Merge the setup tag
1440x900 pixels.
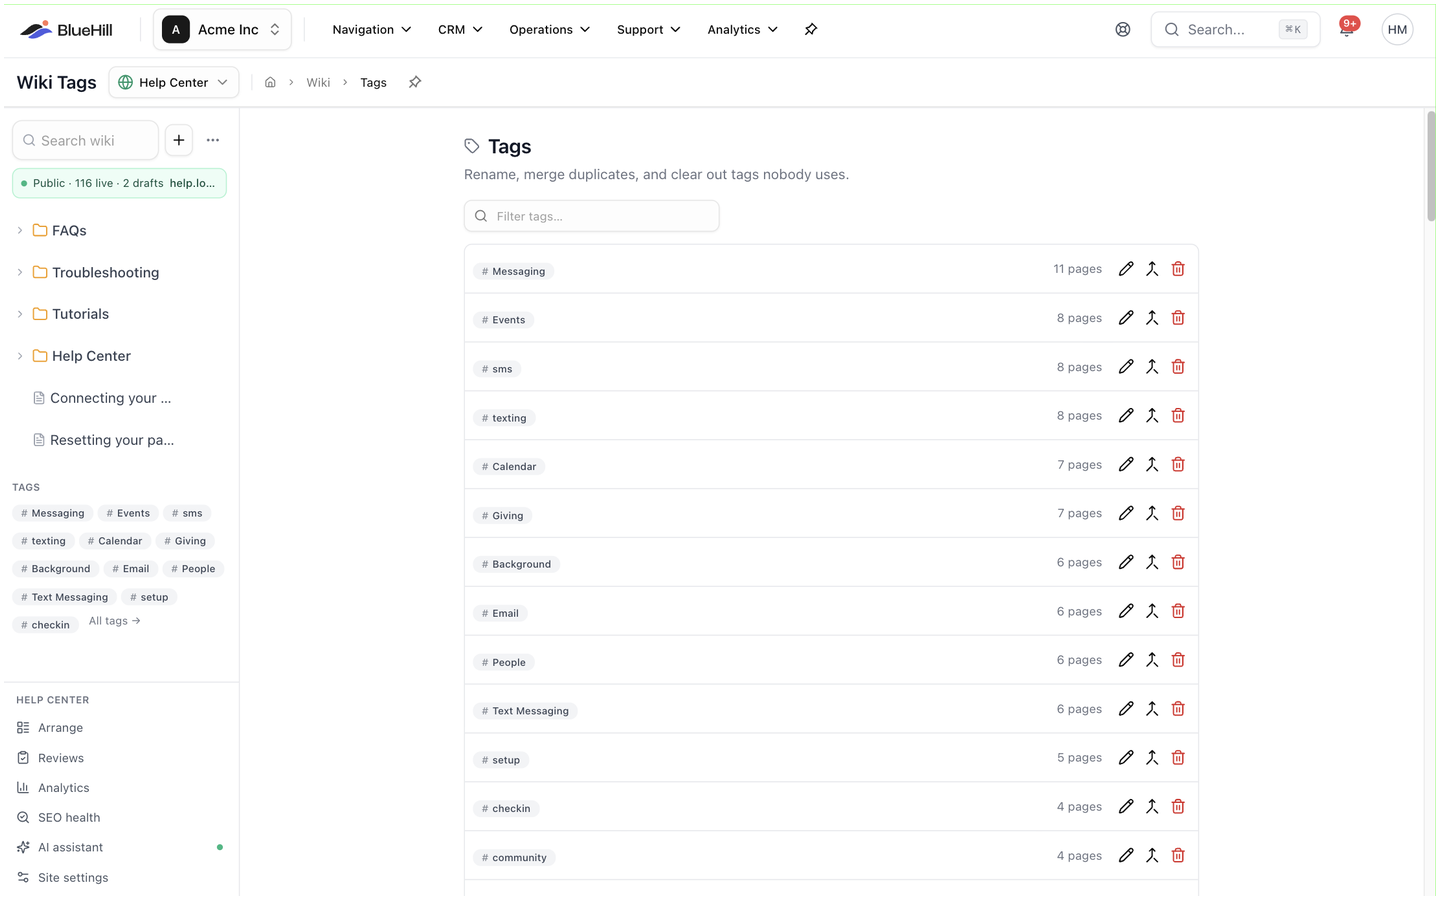tap(1152, 758)
